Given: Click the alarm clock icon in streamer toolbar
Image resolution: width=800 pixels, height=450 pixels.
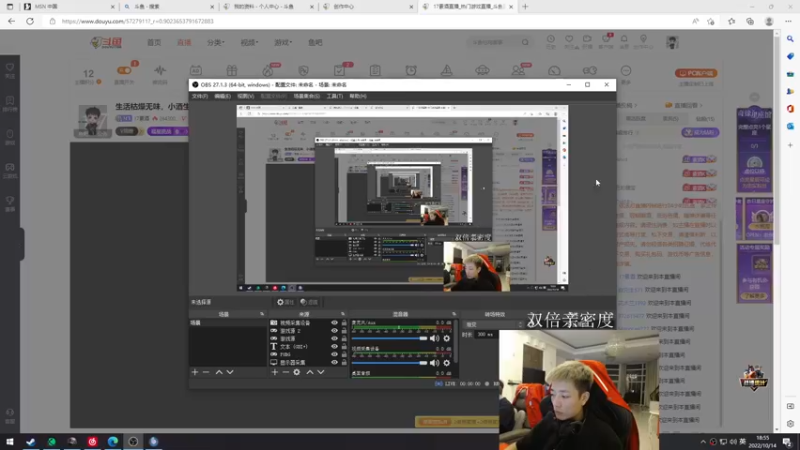Looking at the screenshot, I should [411, 70].
